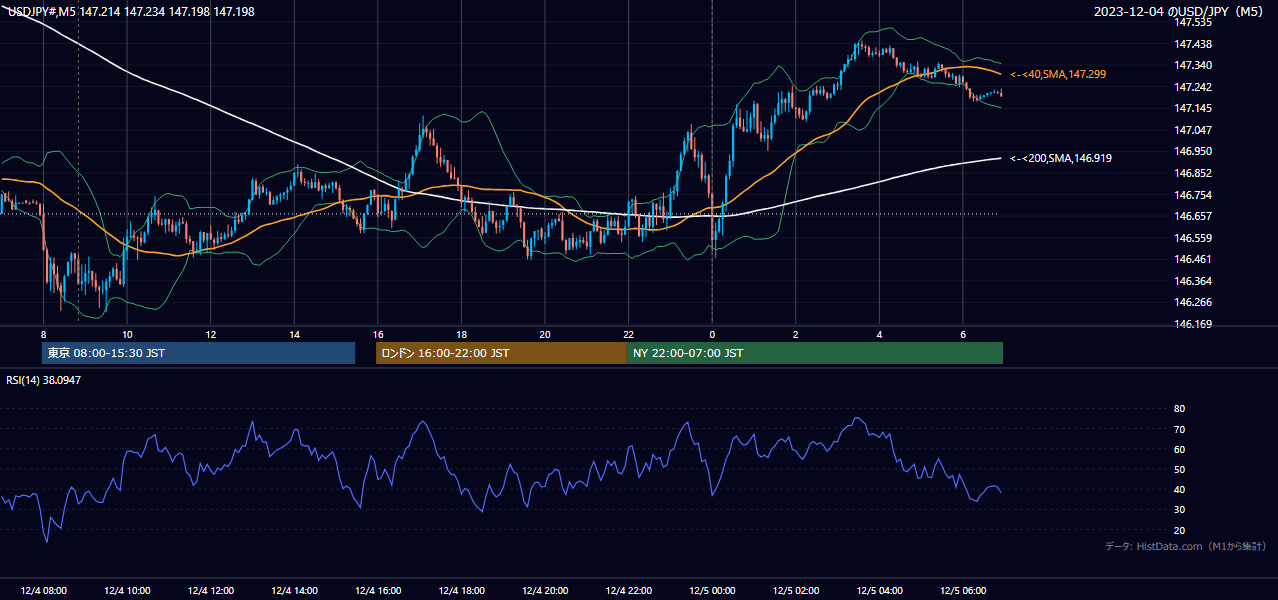Click the 12/4 08:00 time axis label
1278x600 pixels.
point(43,591)
